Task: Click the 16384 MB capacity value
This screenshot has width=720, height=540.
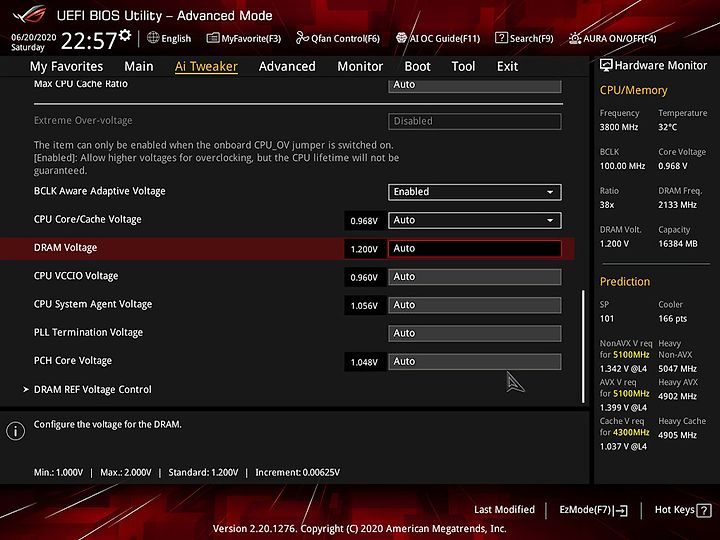Action: point(678,244)
